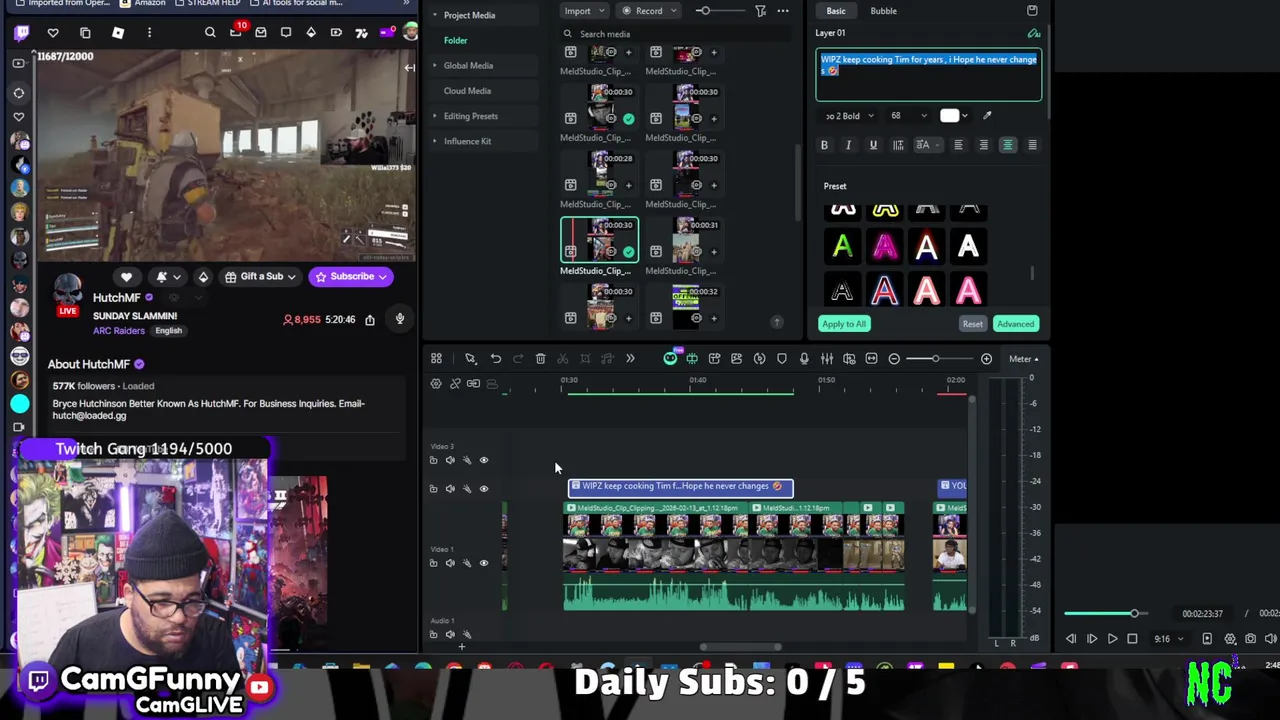Toggle the link clips icon under toolbar
Viewport: 1280px width, 720px height.
pos(455,384)
